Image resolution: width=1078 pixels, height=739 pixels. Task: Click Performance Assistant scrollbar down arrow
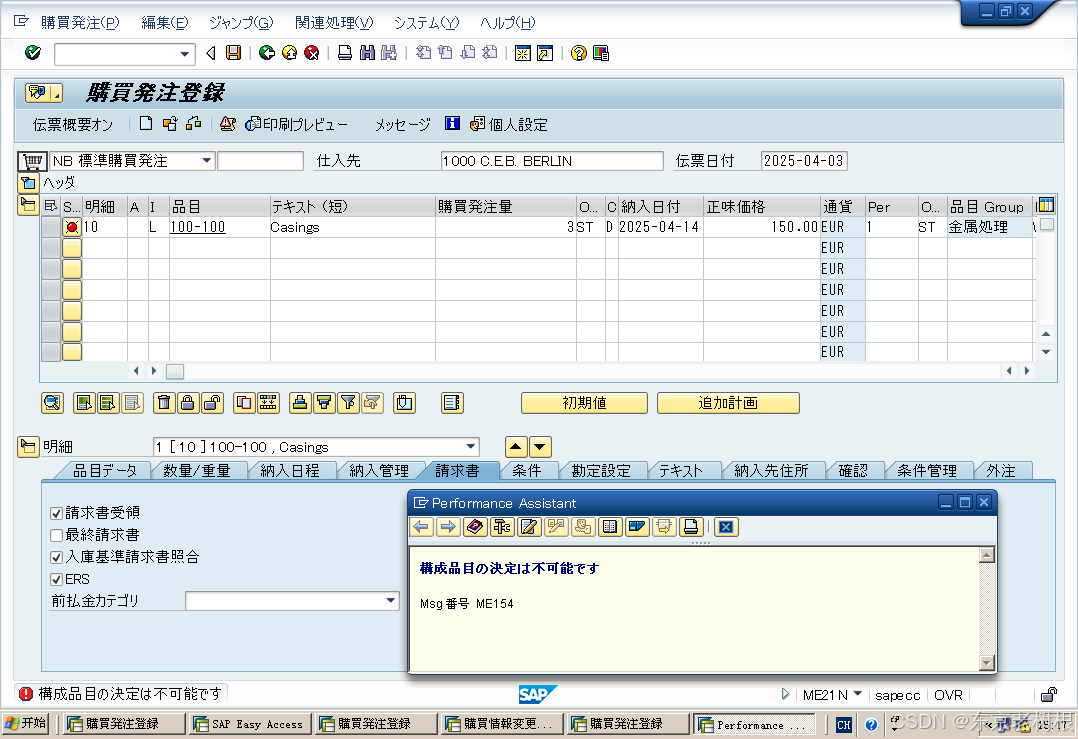[987, 663]
